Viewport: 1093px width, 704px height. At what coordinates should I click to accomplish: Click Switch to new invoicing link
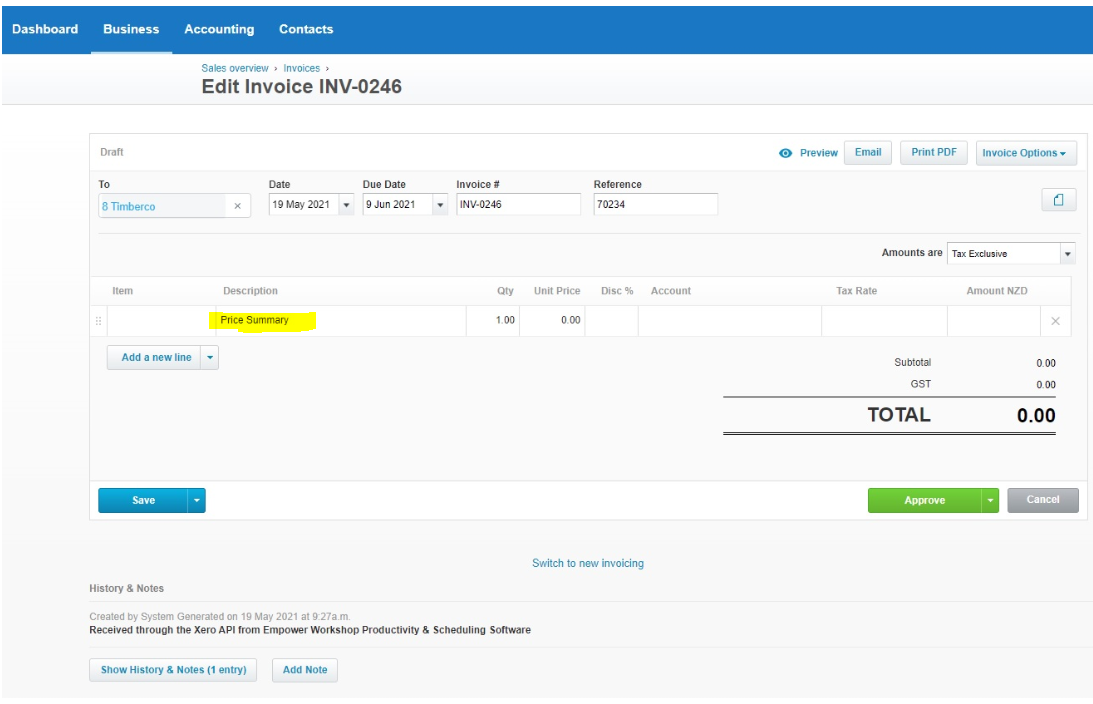click(x=588, y=563)
